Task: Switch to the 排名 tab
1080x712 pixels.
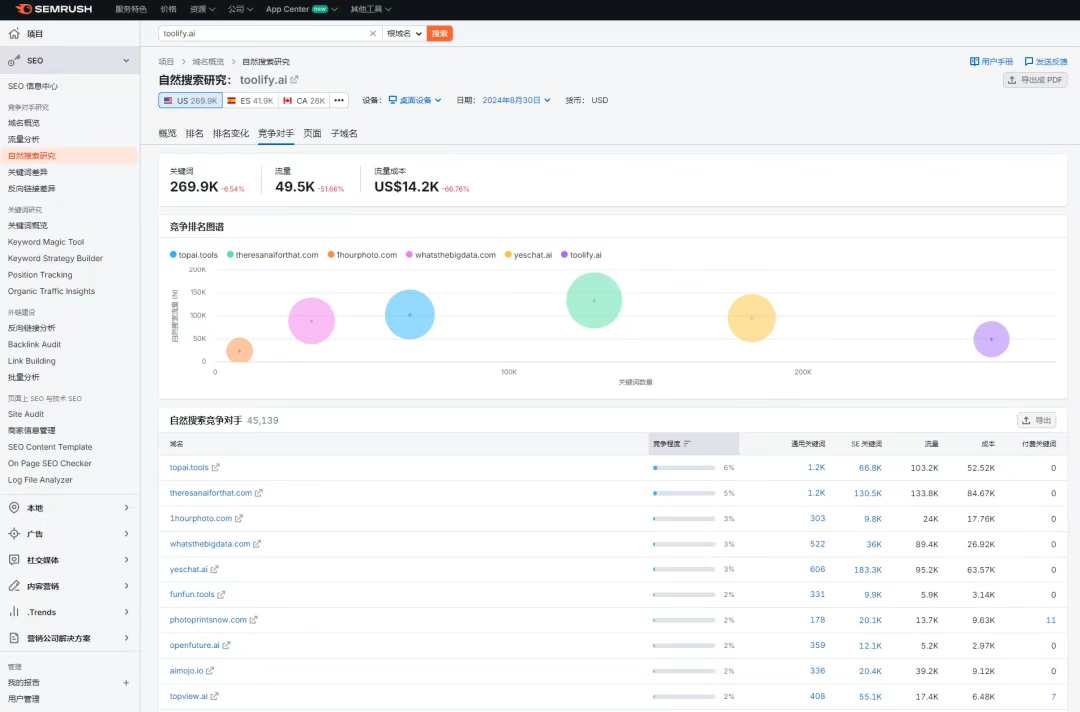Action: [x=194, y=134]
